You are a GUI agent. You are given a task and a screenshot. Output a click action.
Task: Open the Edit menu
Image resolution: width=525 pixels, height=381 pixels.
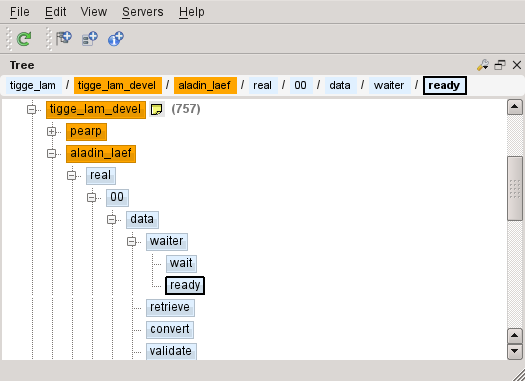click(x=56, y=12)
